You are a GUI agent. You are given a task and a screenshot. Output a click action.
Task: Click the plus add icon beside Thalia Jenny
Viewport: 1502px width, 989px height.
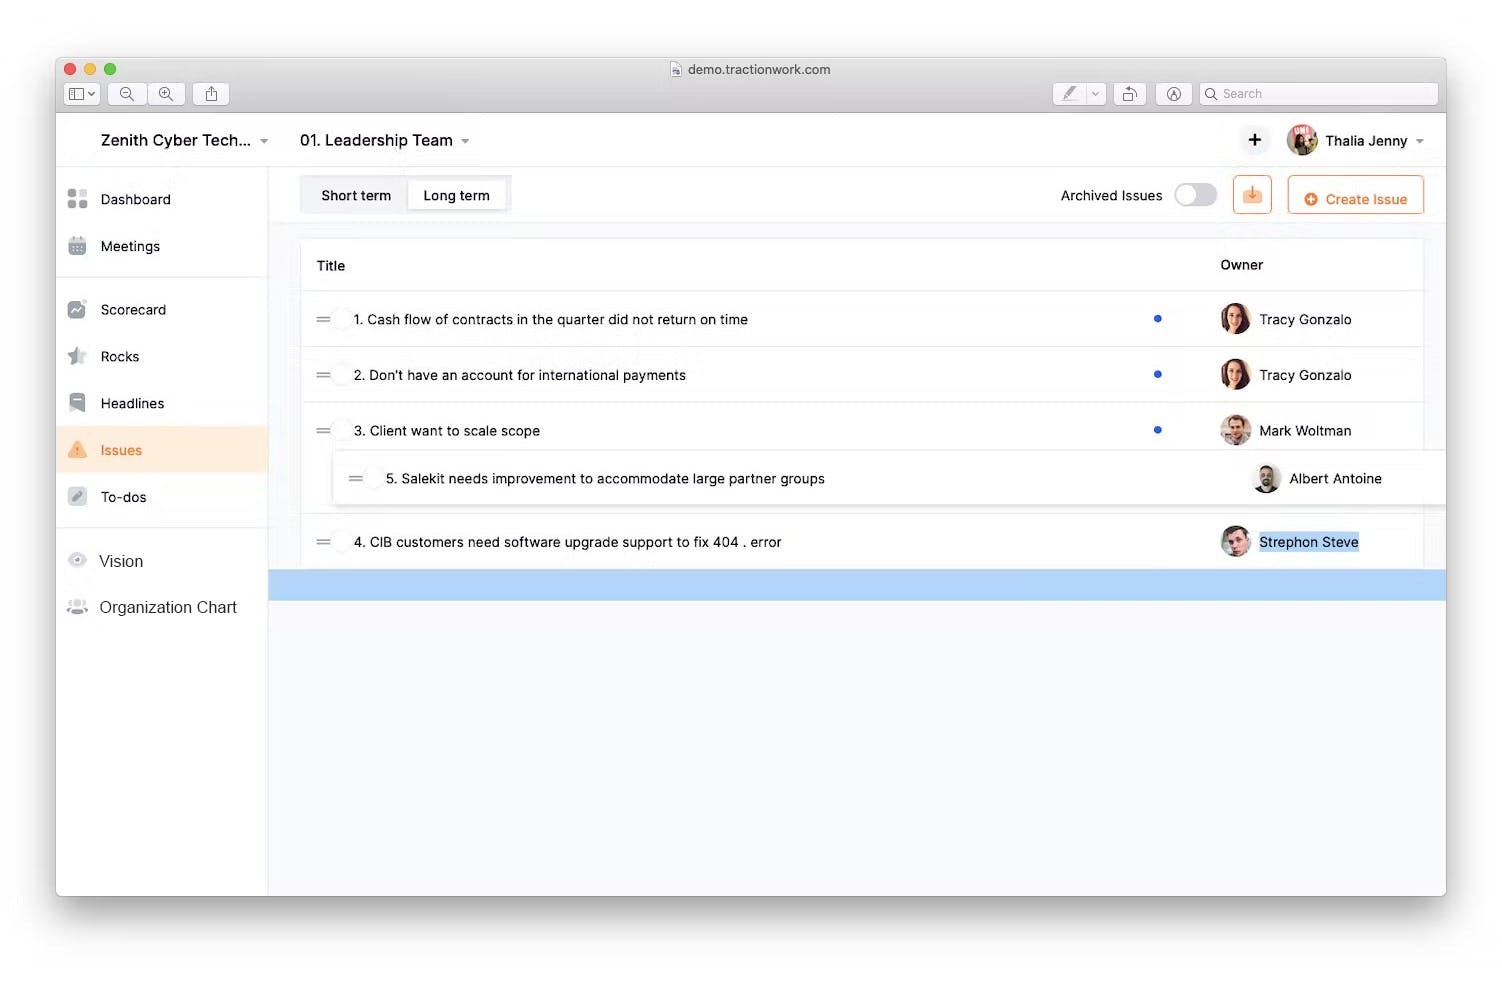[1254, 140]
